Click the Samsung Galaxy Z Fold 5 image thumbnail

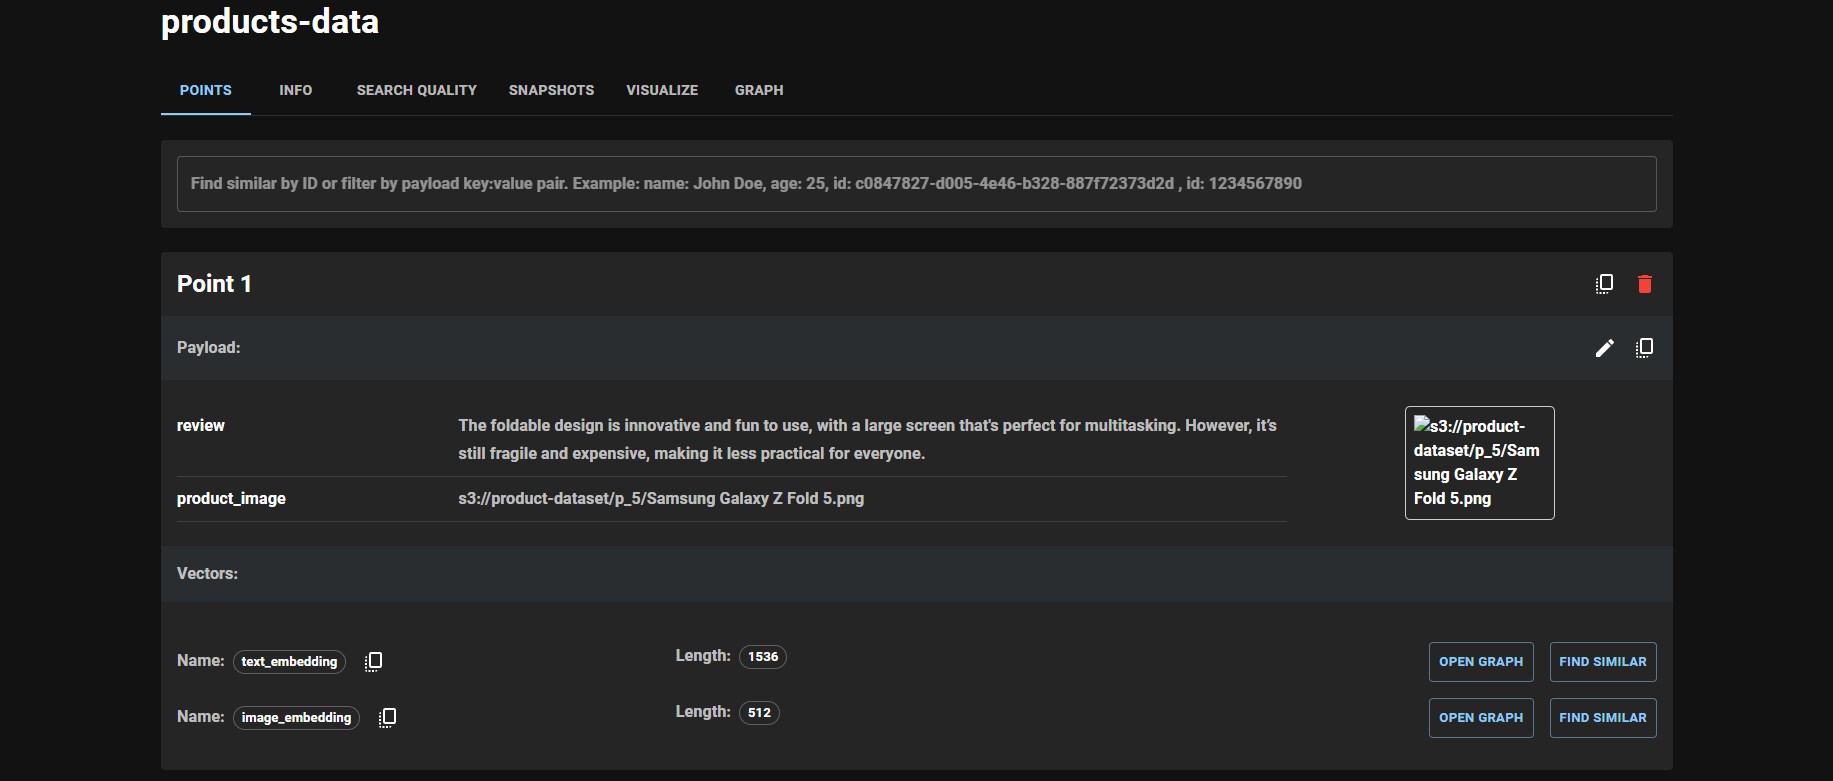(x=1480, y=463)
